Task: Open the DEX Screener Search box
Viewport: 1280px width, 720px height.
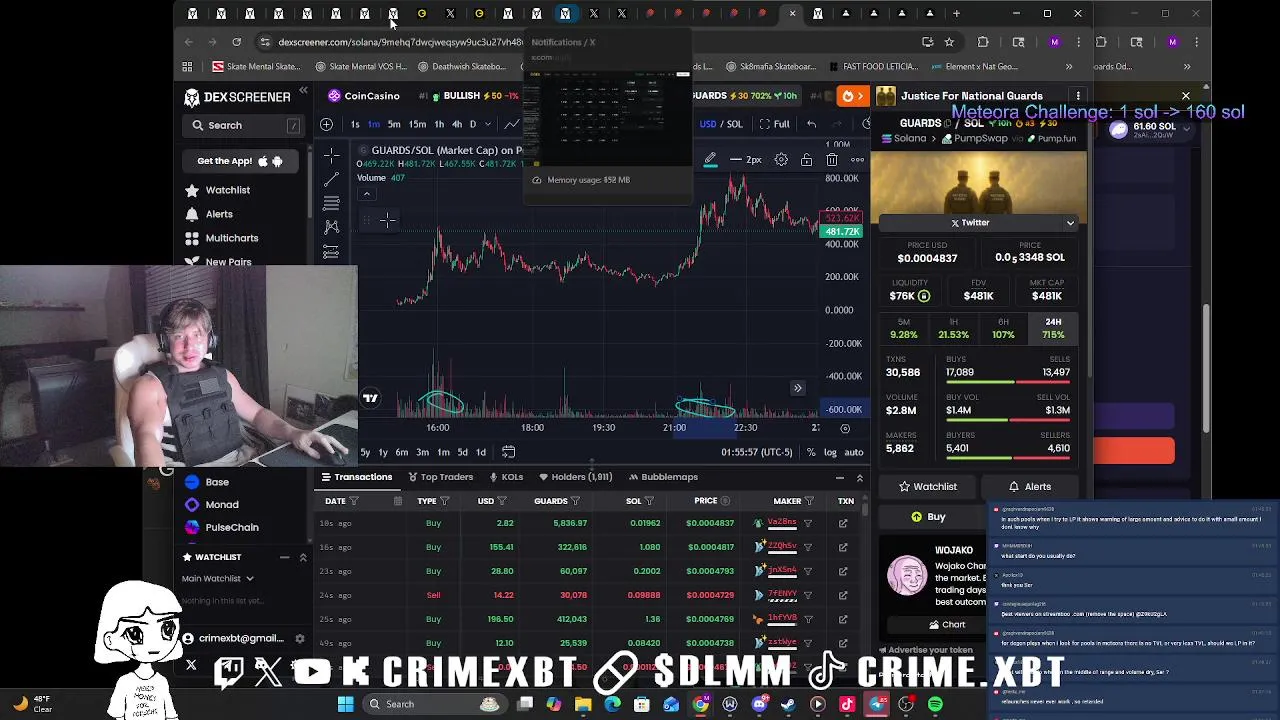Action: 242,125
